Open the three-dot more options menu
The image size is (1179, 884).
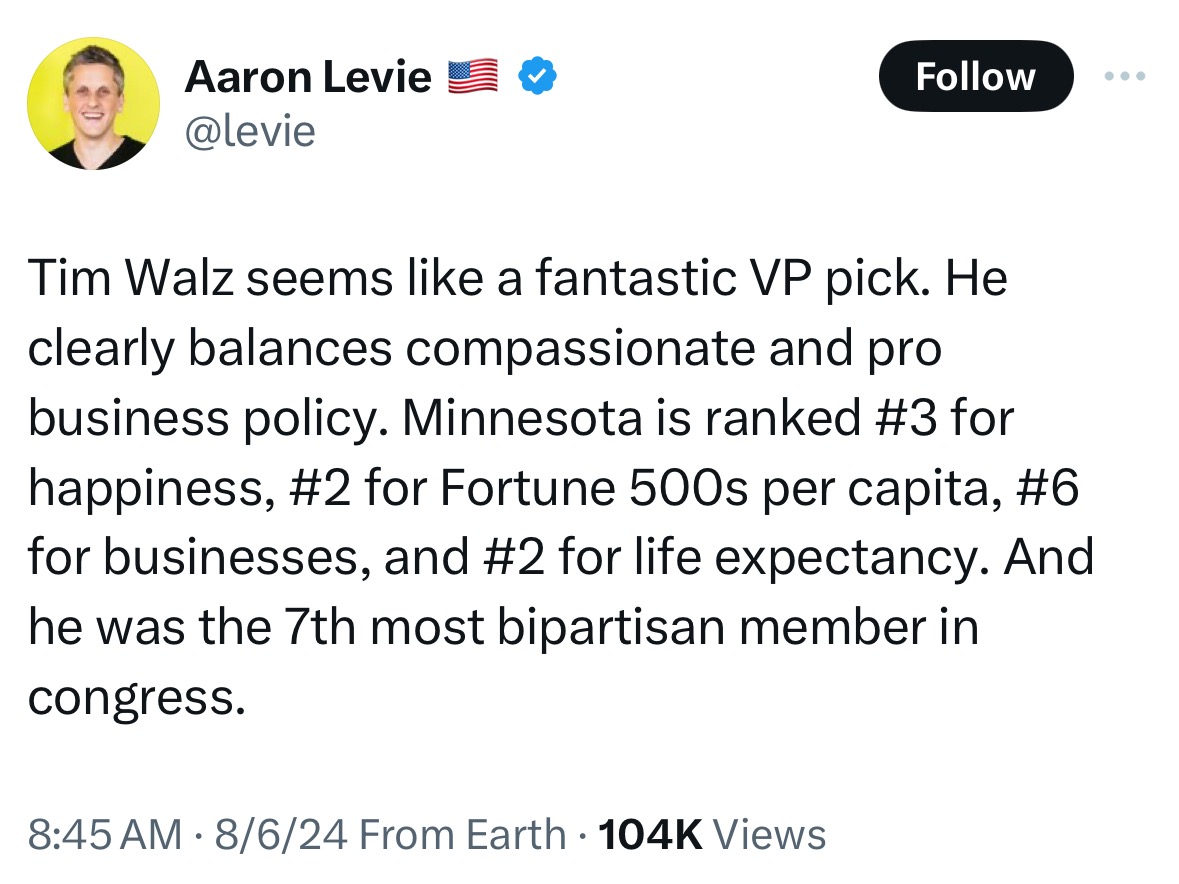(1125, 76)
